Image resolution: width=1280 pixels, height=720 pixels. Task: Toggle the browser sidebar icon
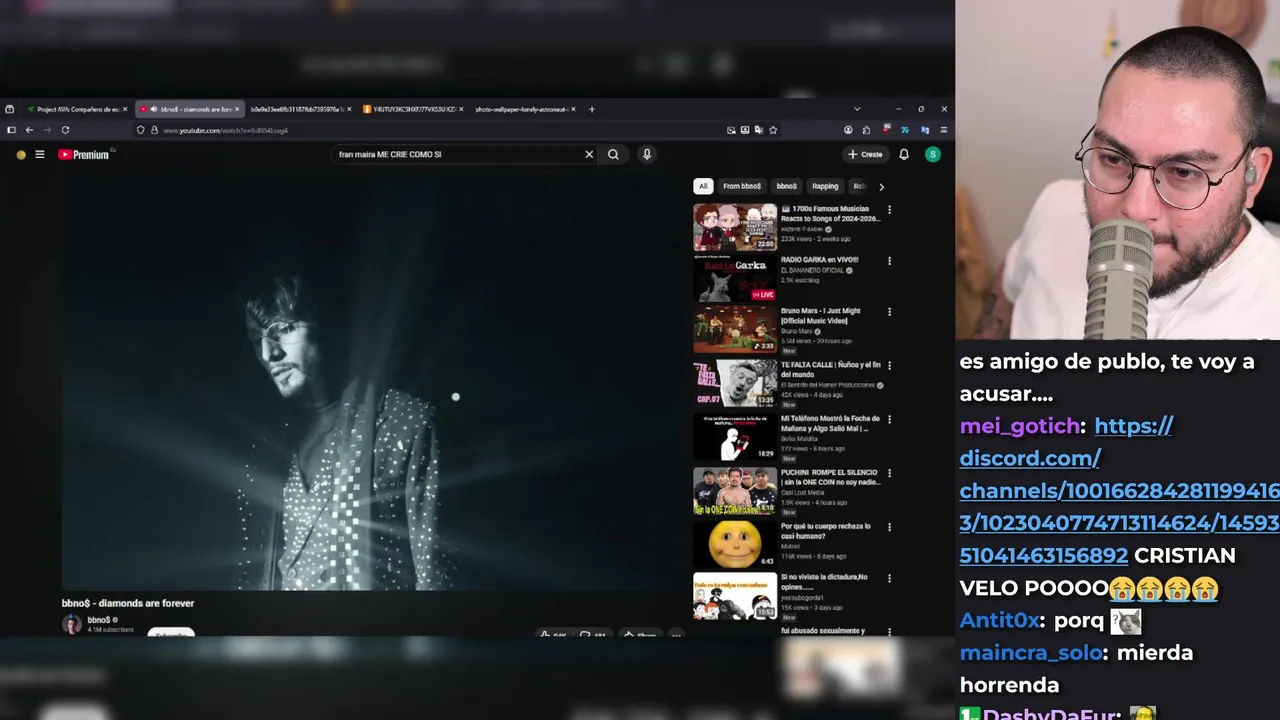[x=11, y=130]
